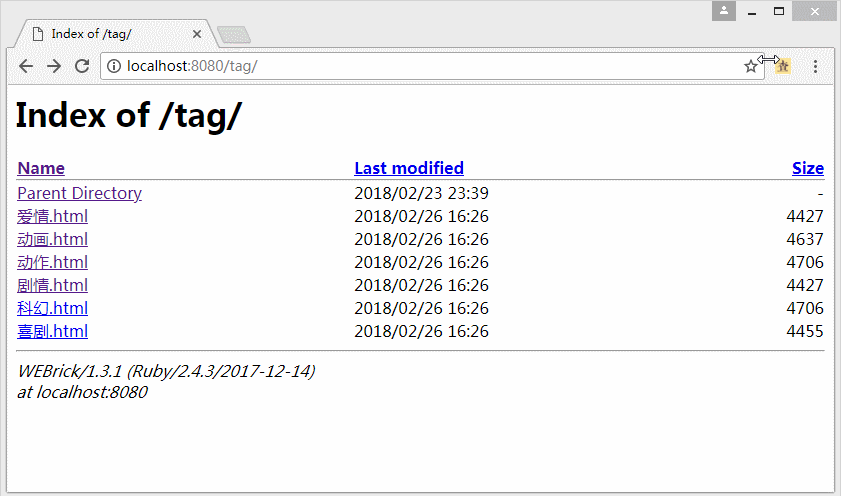Viewport: 841px width, 496px height.
Task: Reload the page with the refresh icon
Action: tap(82, 66)
